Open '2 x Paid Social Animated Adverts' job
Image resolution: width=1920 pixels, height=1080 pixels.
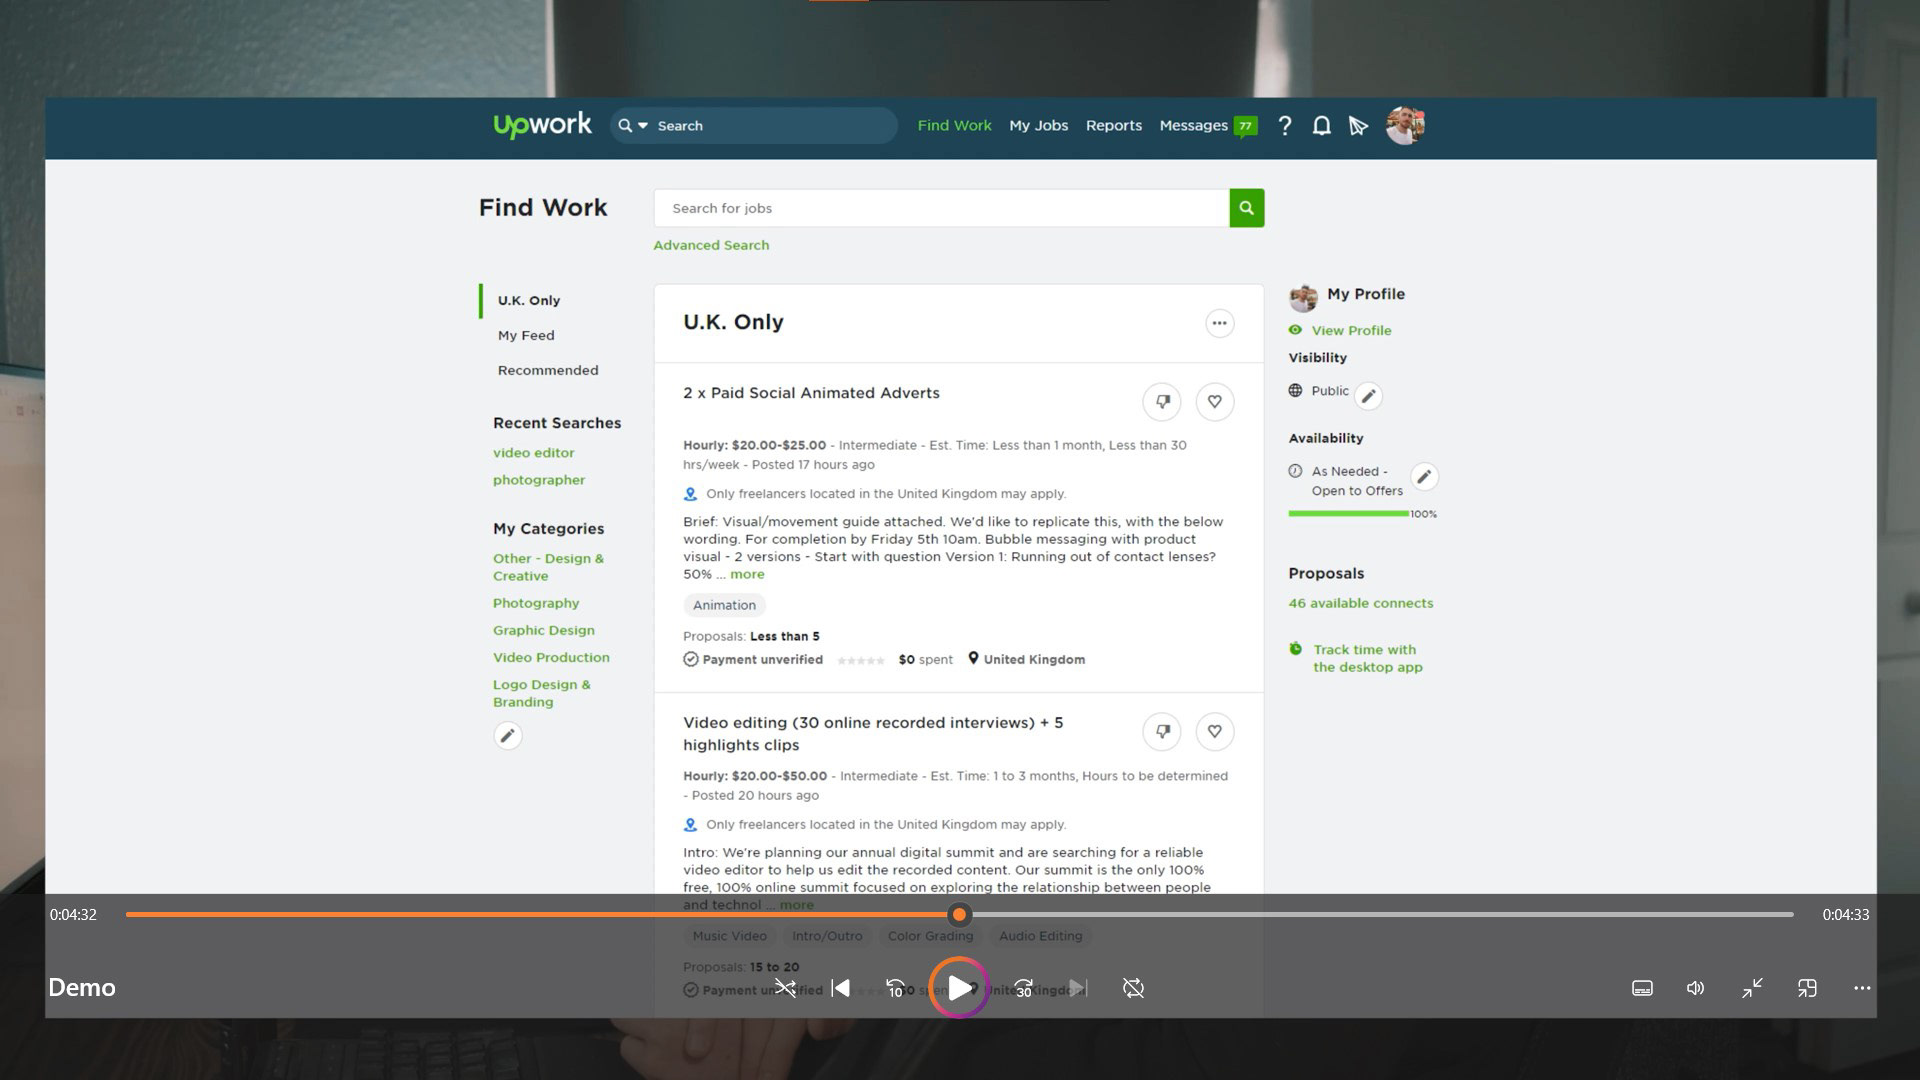(811, 393)
